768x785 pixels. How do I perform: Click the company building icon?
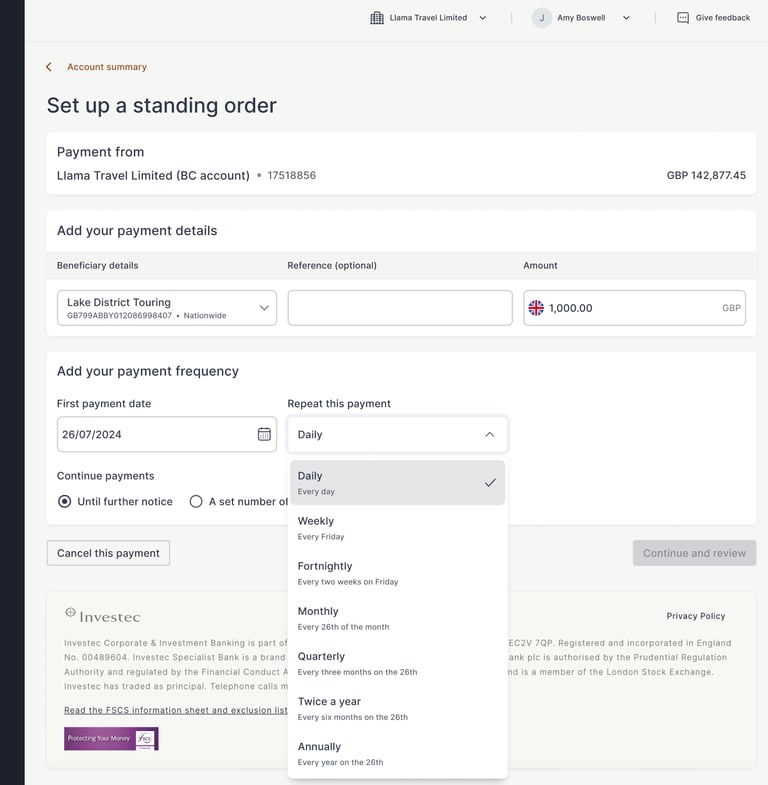pos(377,18)
